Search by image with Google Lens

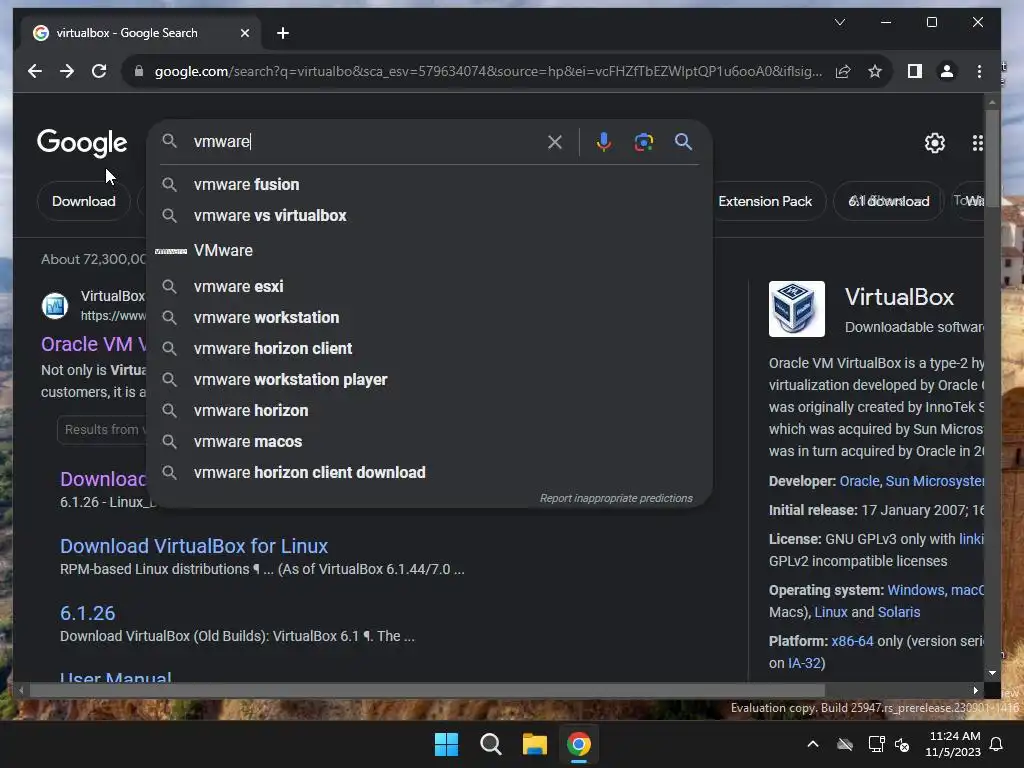coord(644,142)
